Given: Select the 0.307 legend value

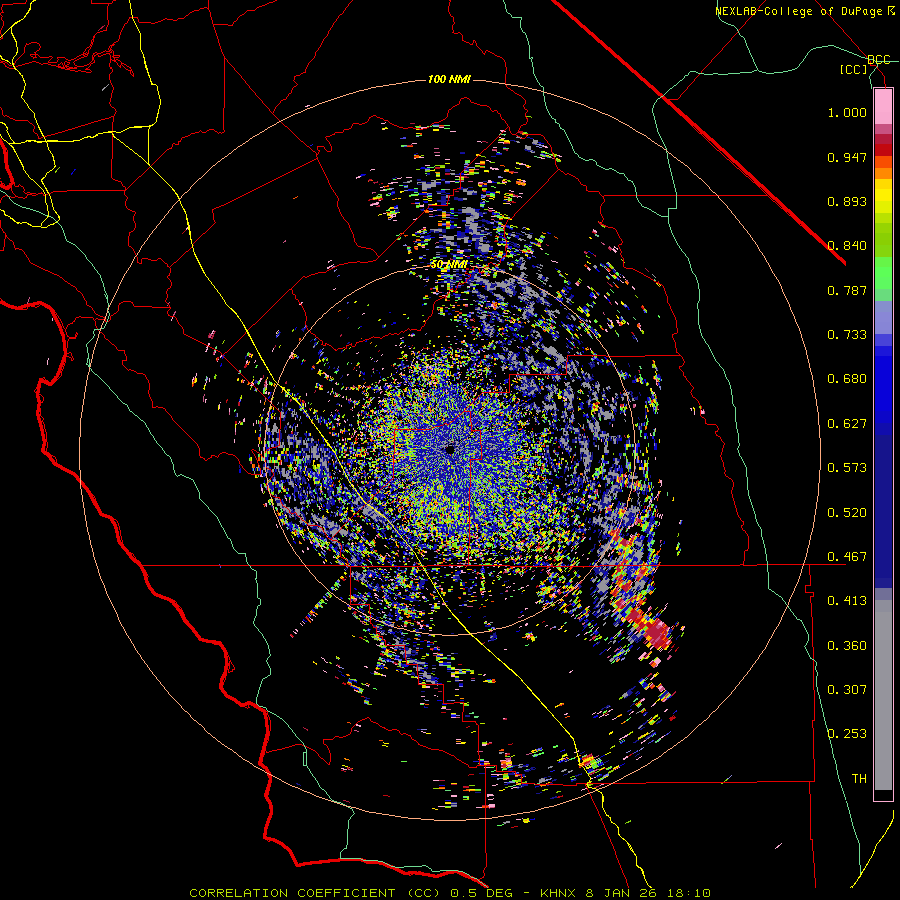Looking at the screenshot, I should (847, 690).
